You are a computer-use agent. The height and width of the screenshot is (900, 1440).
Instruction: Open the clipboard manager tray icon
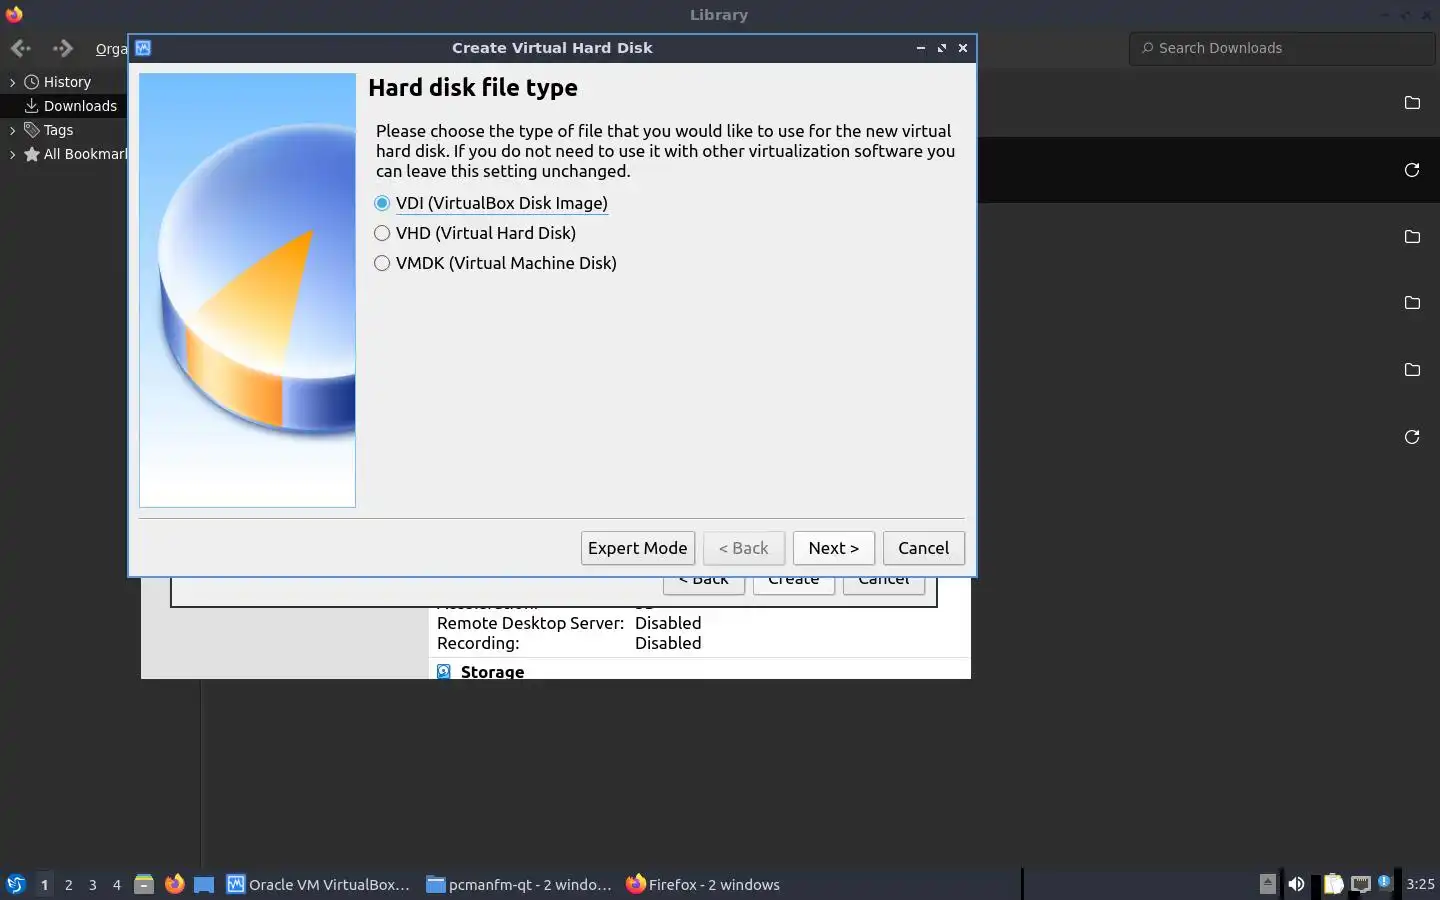(1333, 884)
